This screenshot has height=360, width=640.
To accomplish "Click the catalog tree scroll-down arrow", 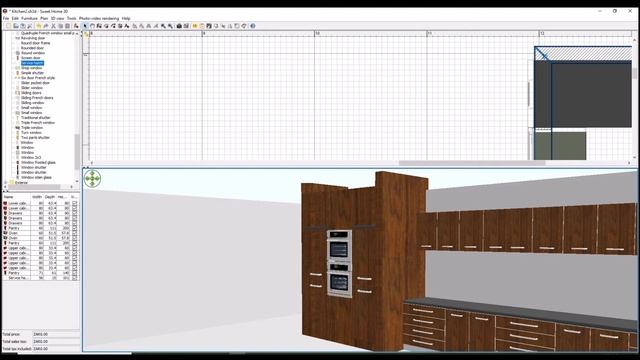I will tap(77, 181).
